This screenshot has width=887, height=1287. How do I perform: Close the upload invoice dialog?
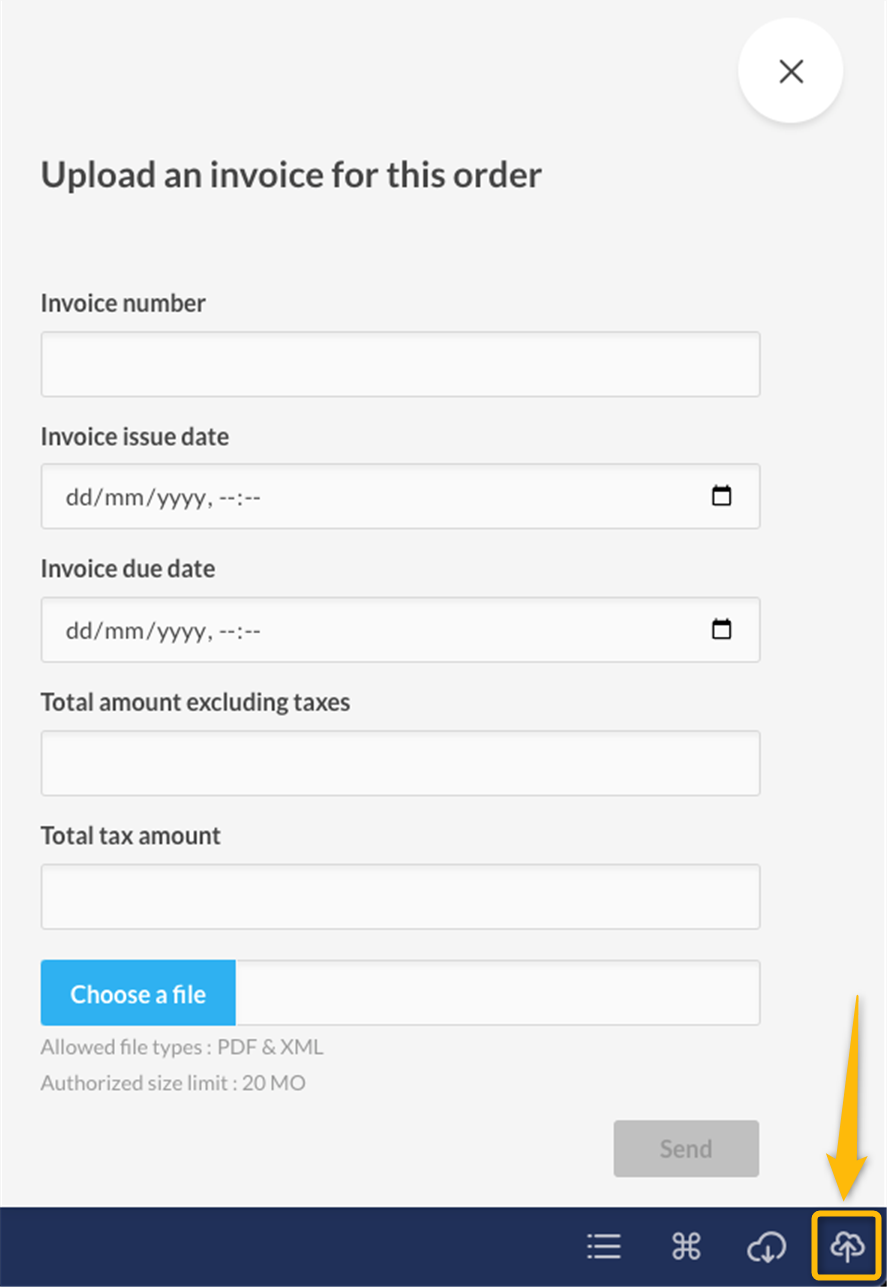pos(791,71)
